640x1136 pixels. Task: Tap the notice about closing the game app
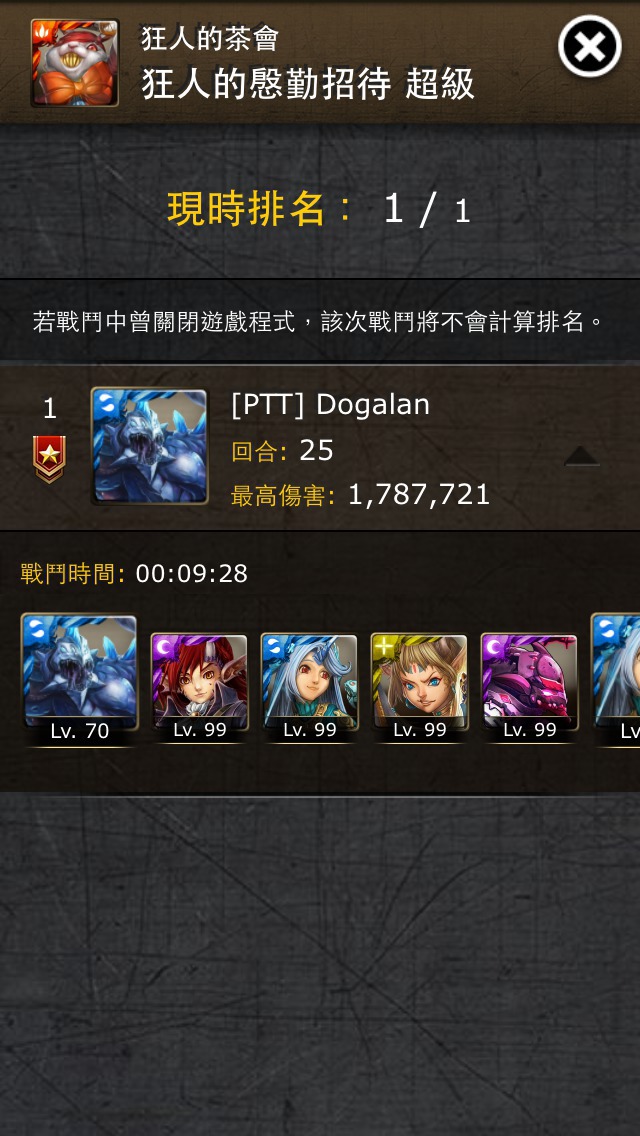(318, 321)
